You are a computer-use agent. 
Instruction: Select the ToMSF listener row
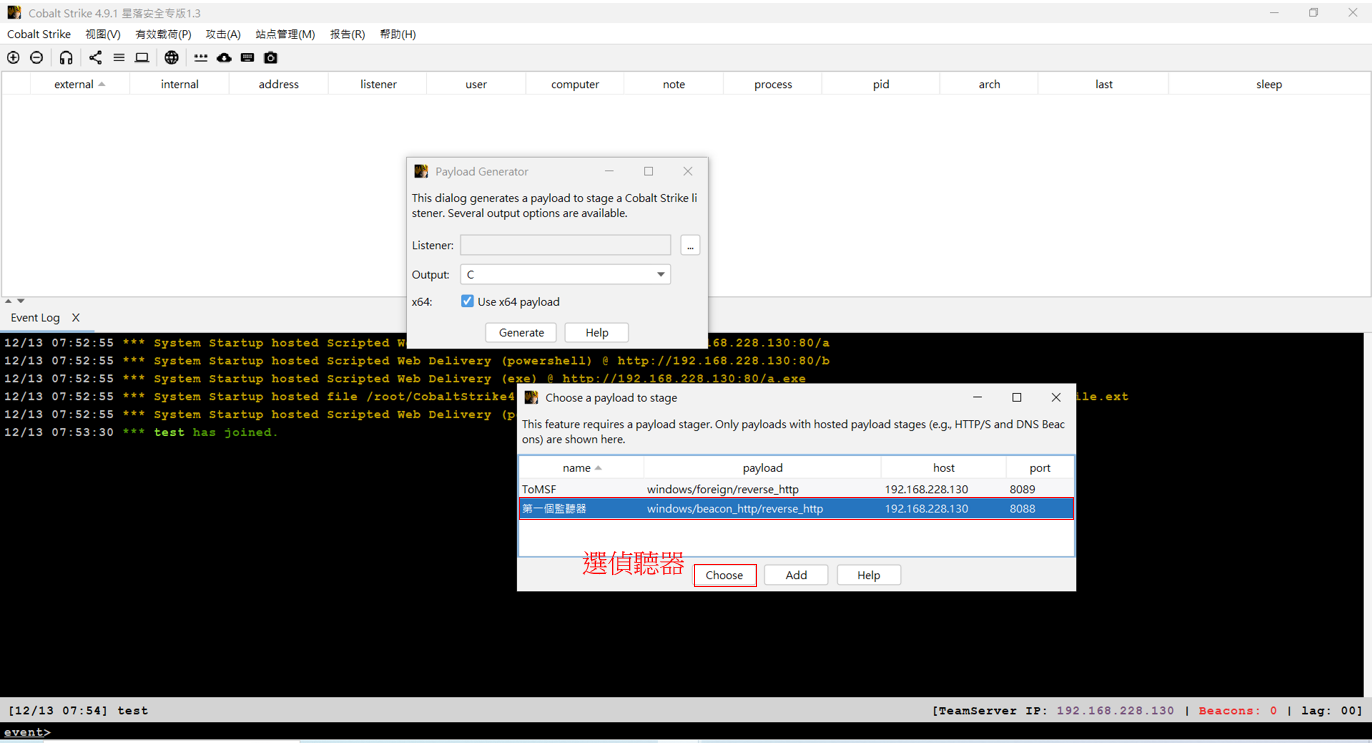pos(796,489)
